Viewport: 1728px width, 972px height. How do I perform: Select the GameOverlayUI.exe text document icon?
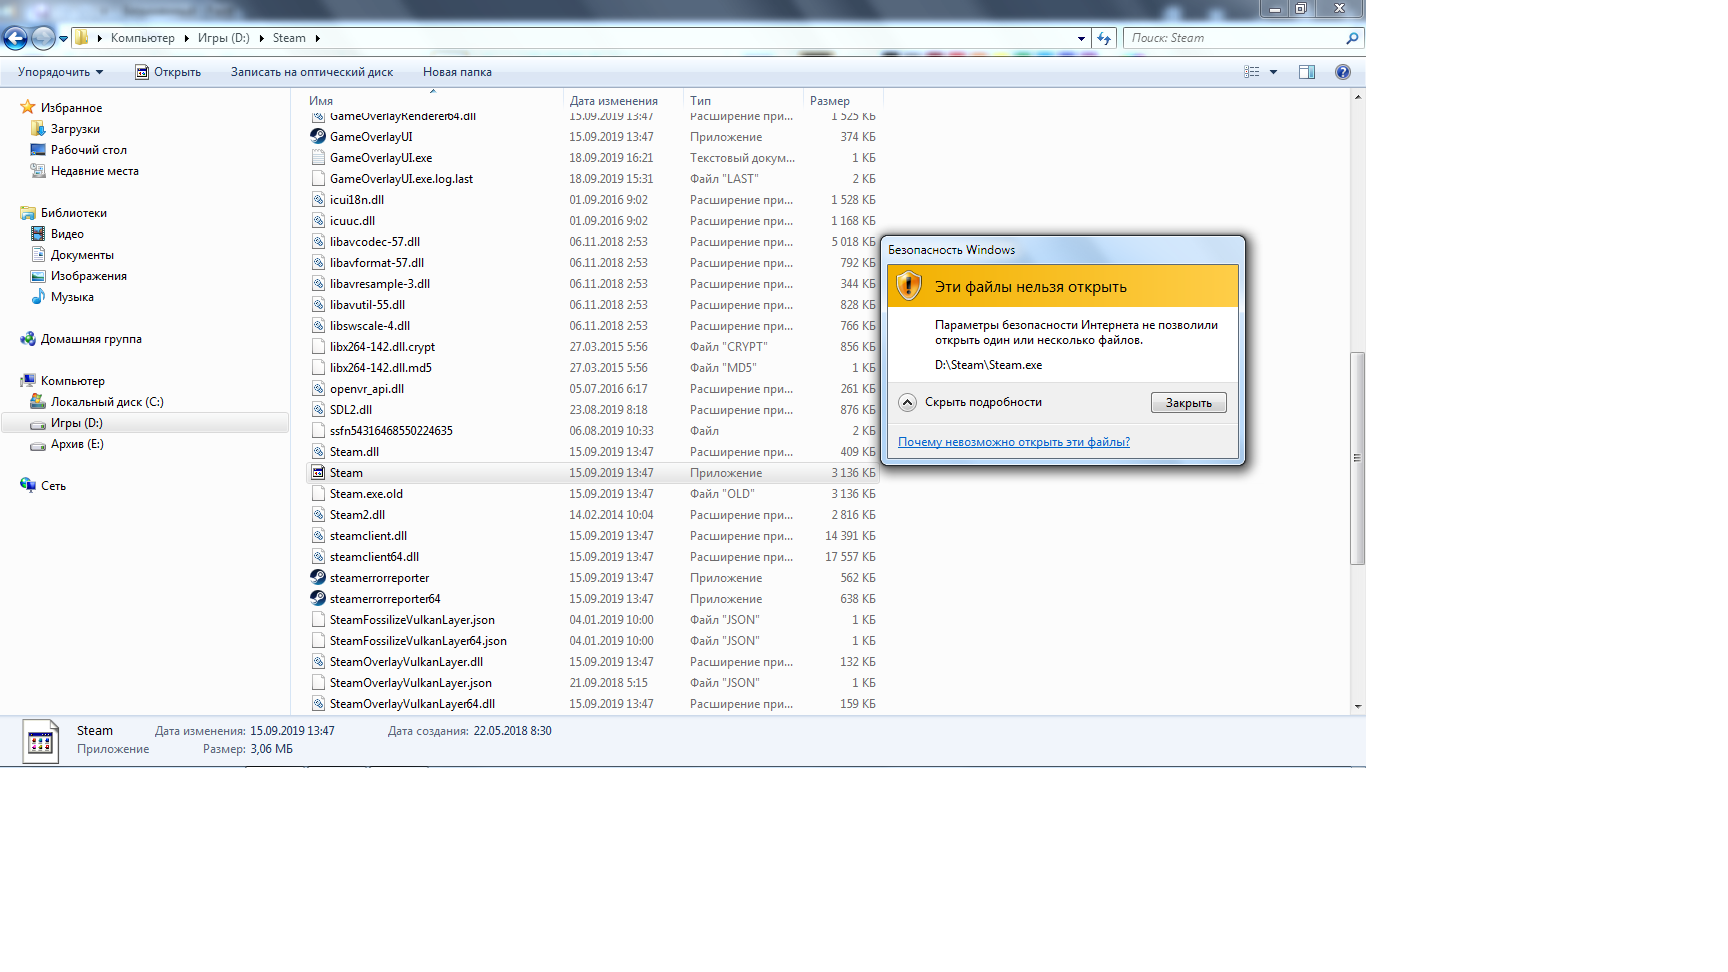tap(318, 158)
